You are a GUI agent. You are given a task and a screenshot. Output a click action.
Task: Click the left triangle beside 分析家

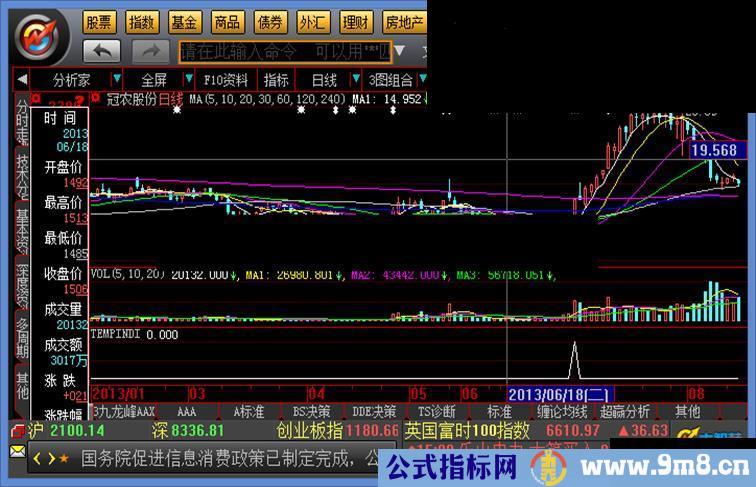pos(21,79)
